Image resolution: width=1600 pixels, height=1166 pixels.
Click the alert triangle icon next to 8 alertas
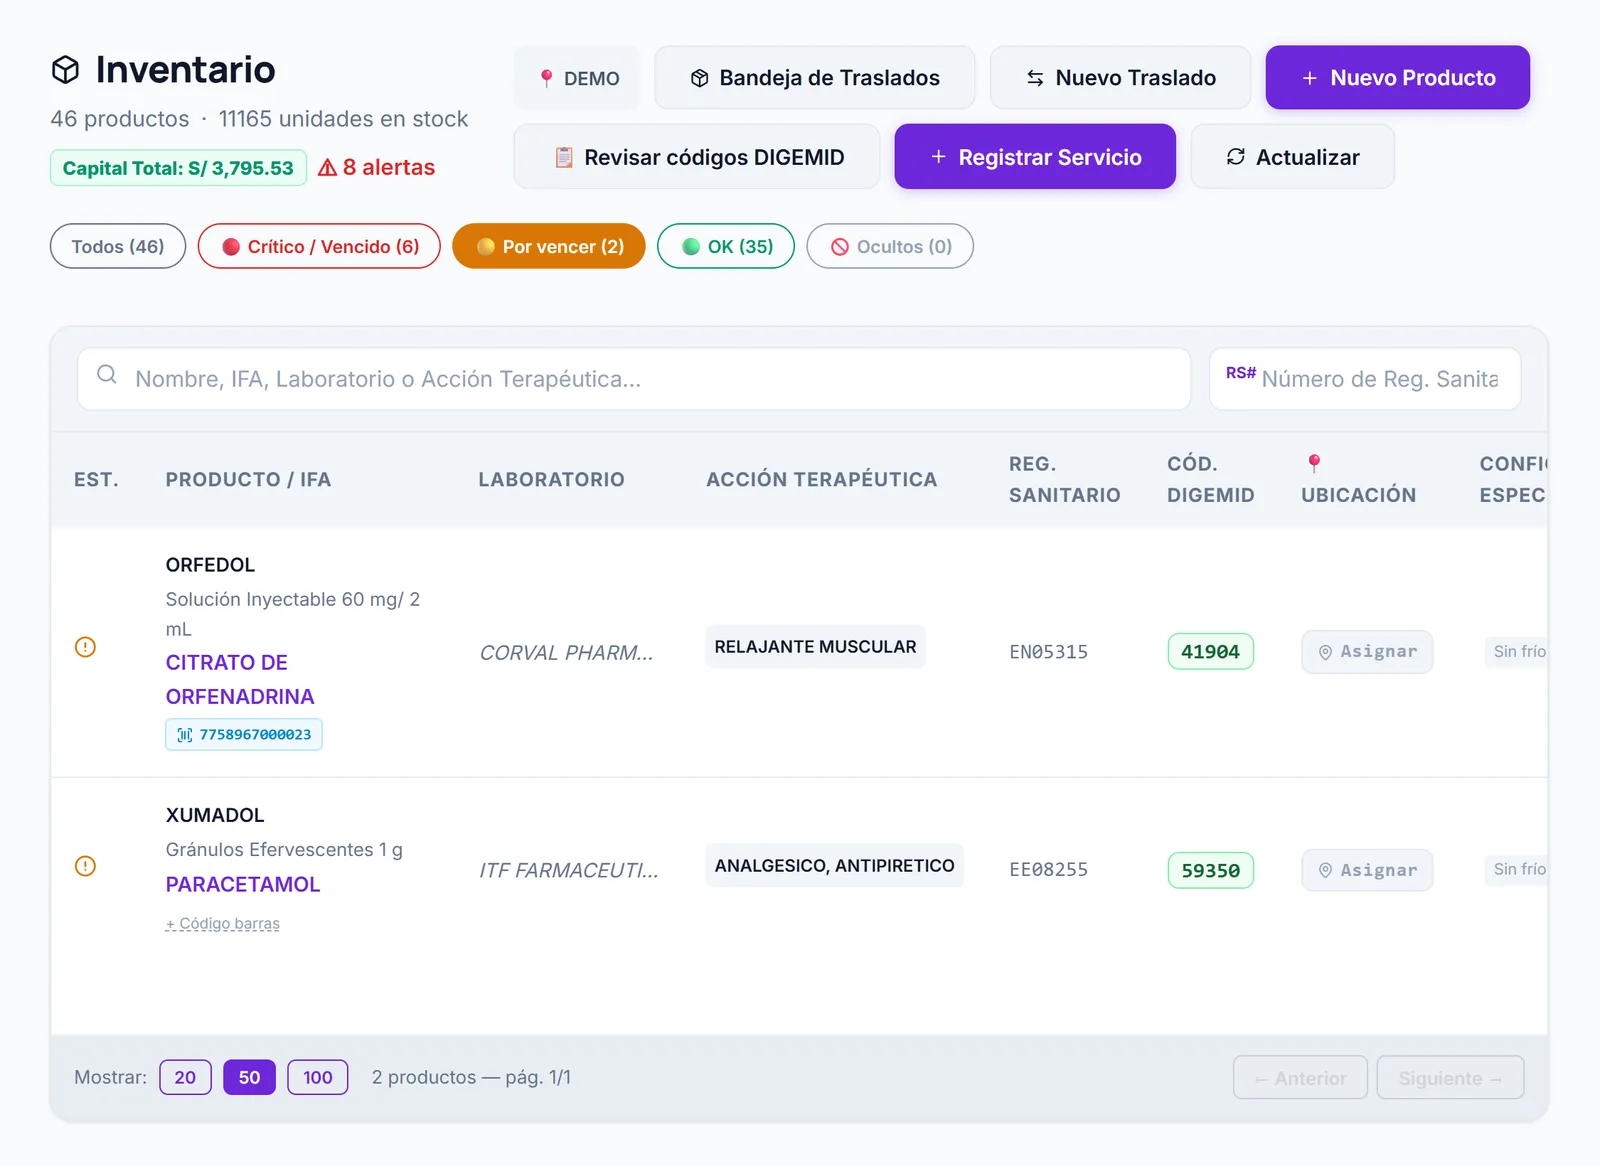[327, 168]
